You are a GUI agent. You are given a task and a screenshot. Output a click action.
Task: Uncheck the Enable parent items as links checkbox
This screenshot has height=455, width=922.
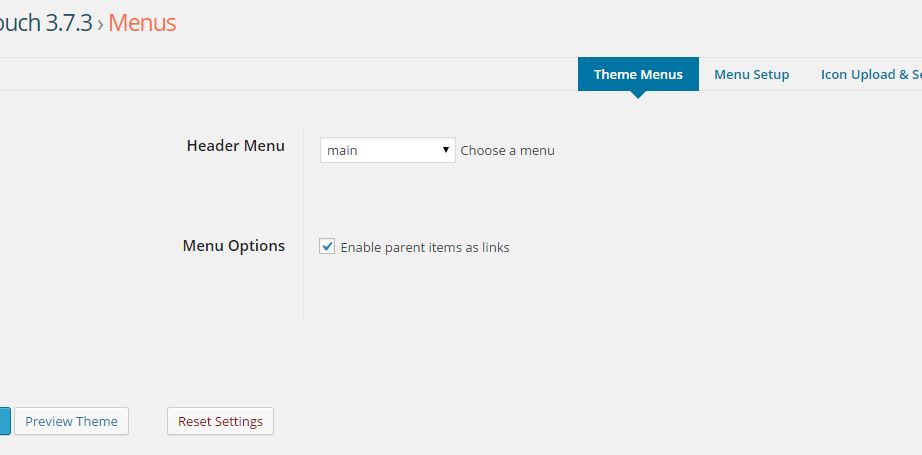pos(327,246)
